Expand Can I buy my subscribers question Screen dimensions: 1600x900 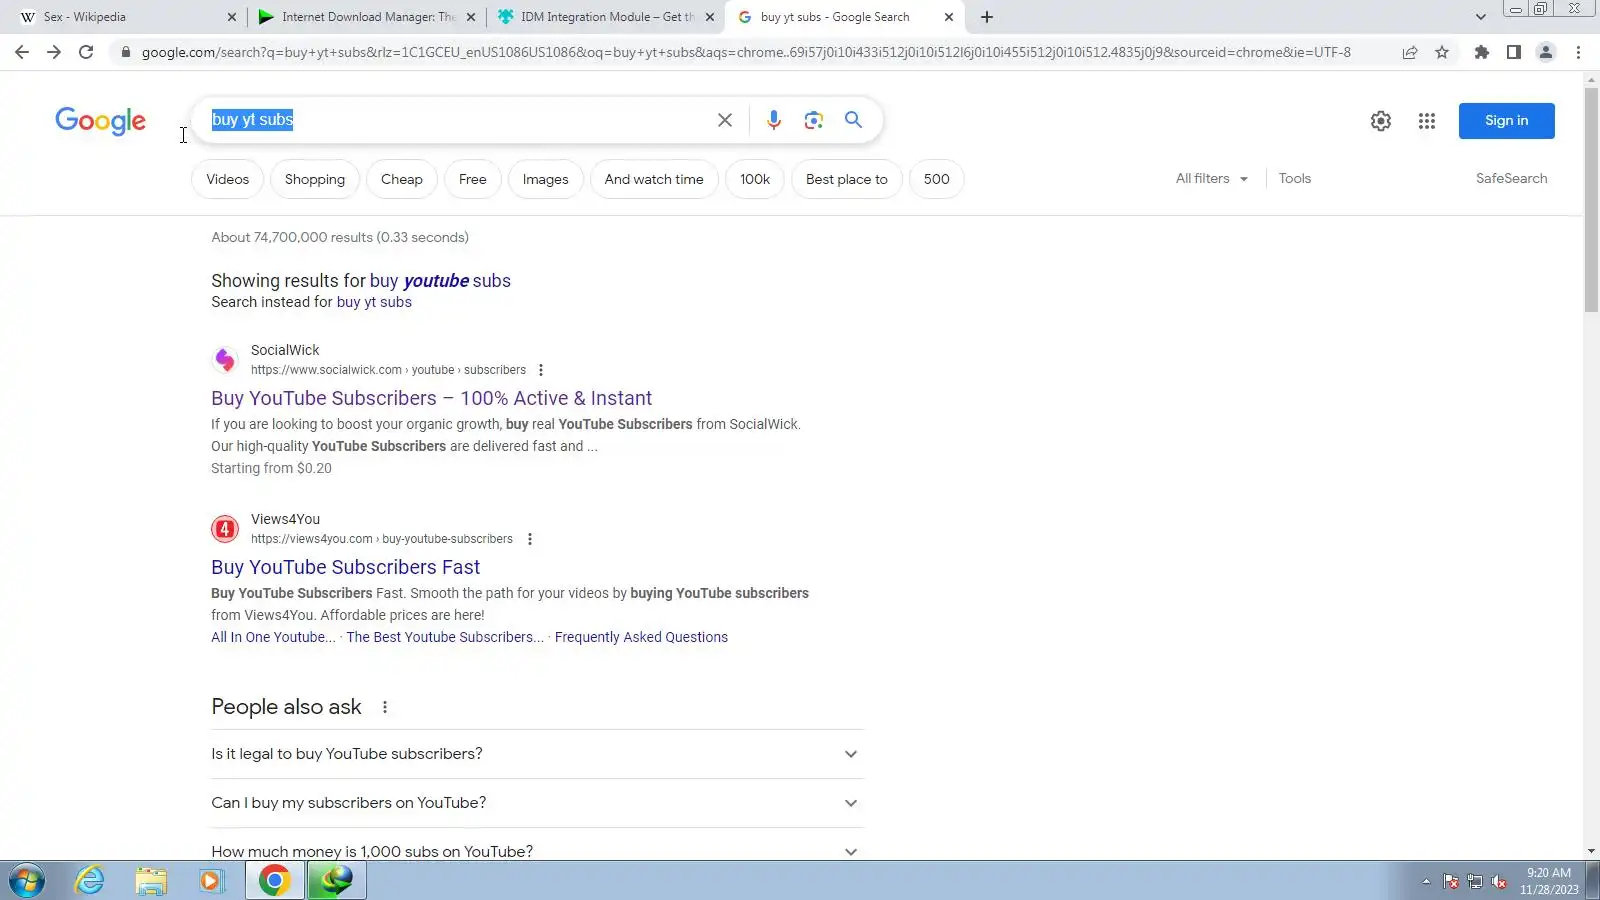click(x=537, y=803)
